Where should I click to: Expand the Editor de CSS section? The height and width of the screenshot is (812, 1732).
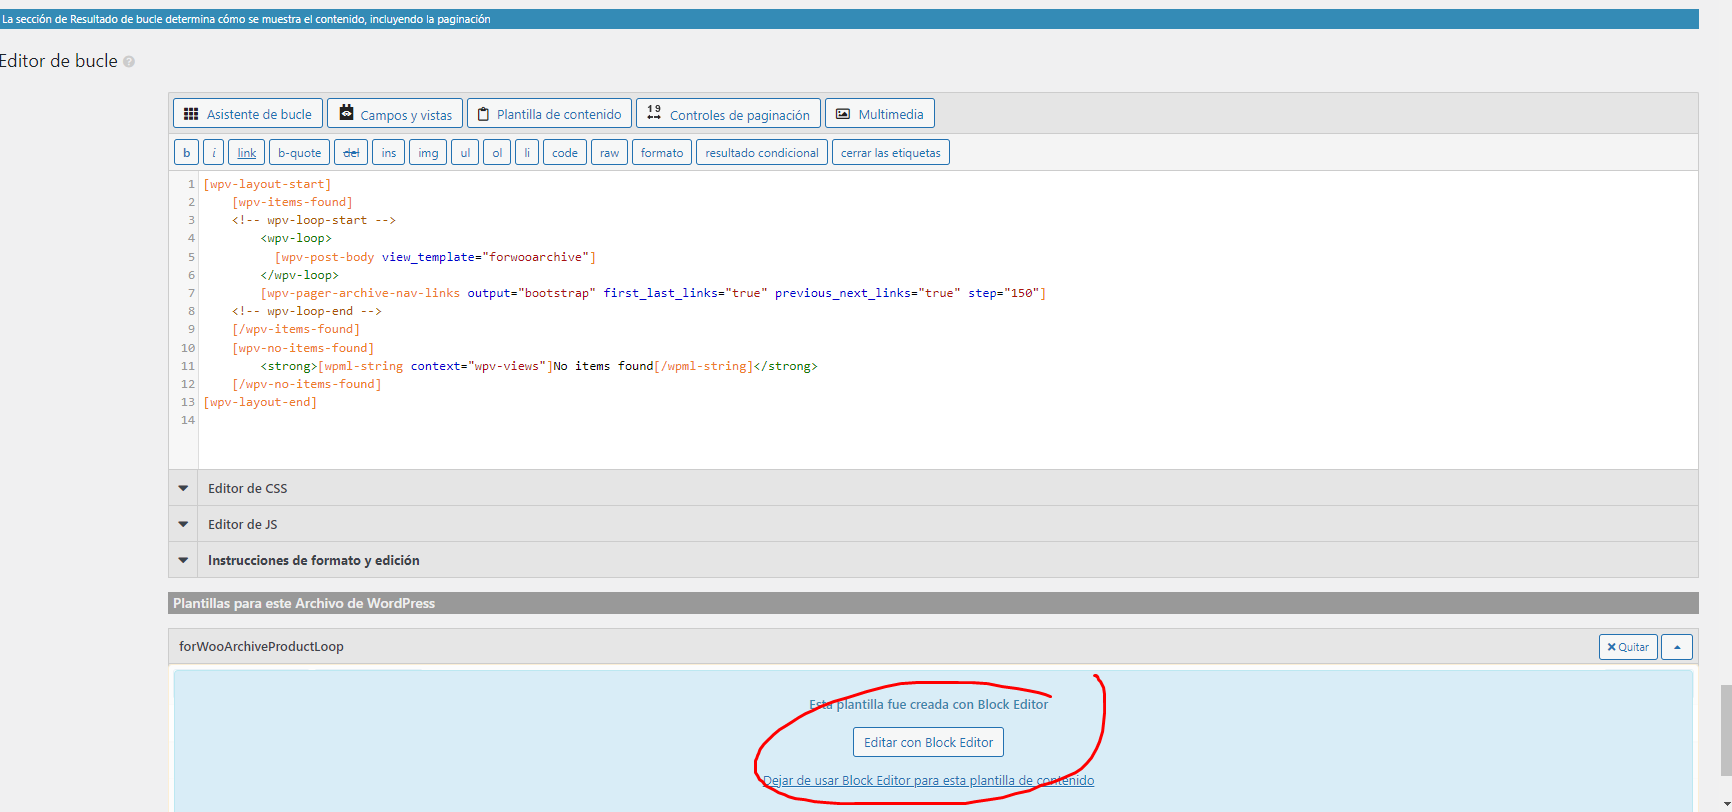[x=933, y=488]
